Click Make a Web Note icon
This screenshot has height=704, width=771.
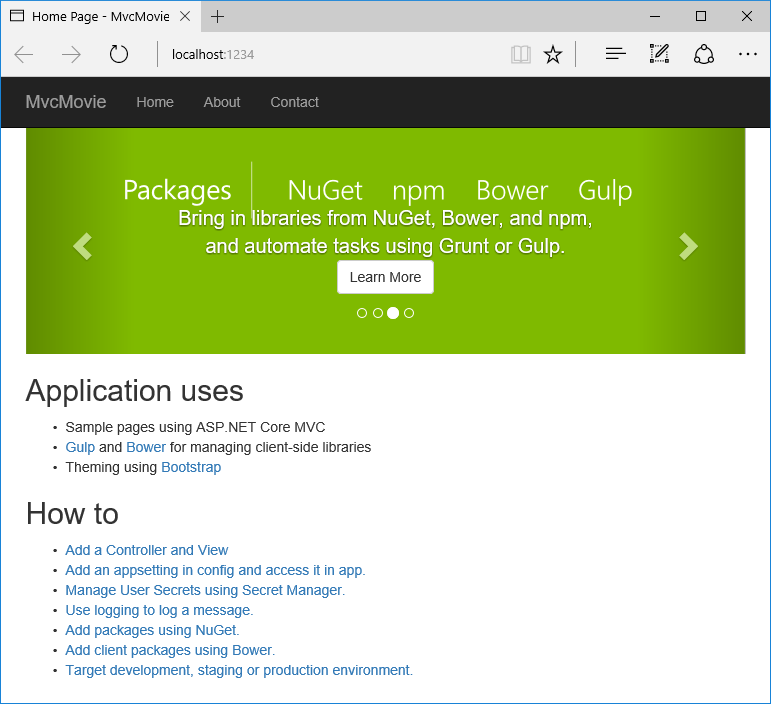pos(659,54)
